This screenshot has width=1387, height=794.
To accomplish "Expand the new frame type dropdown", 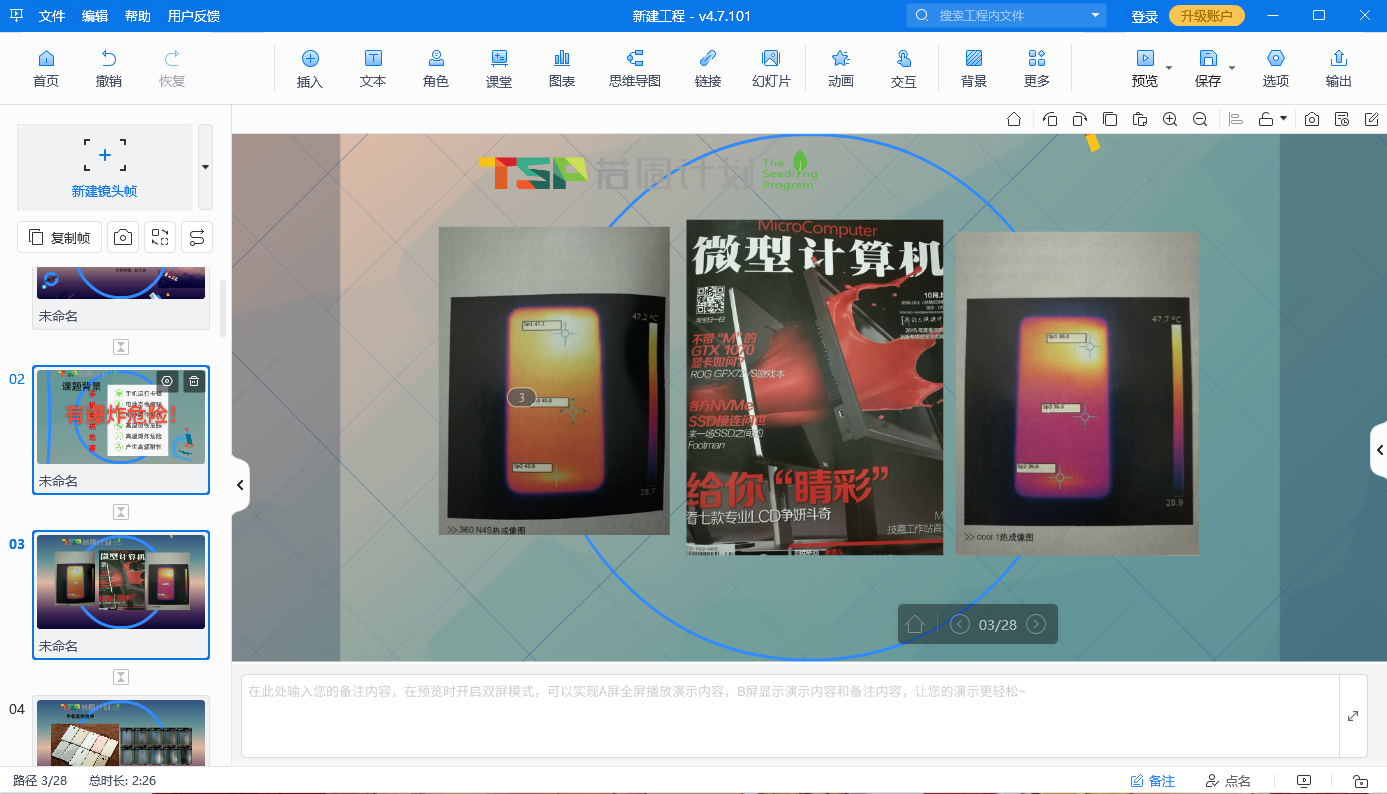I will pyautogui.click(x=205, y=167).
